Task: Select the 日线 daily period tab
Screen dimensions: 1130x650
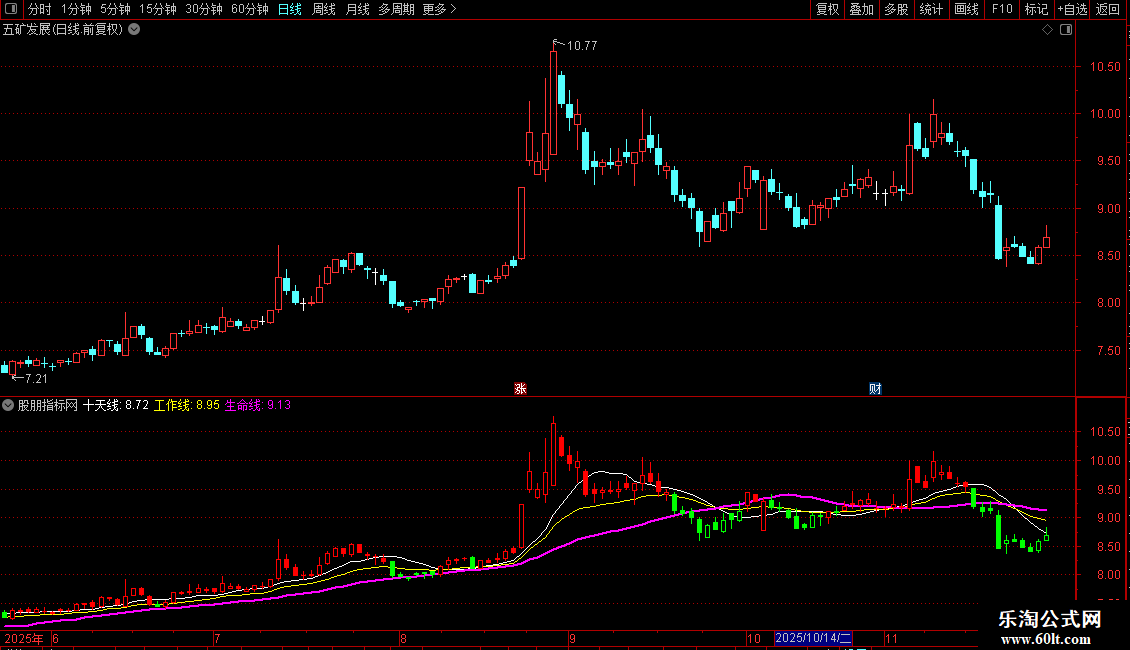Action: pos(290,9)
